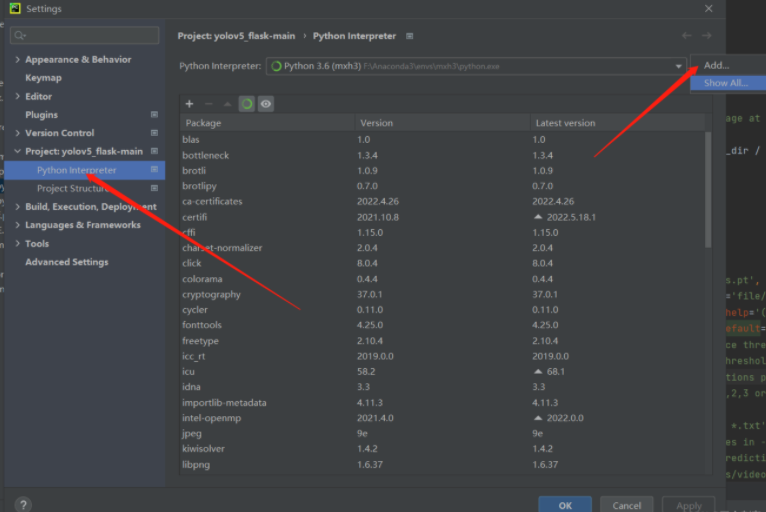Screen dimensions: 766x512
Task: Click the install package plus icon
Action: (x=190, y=104)
